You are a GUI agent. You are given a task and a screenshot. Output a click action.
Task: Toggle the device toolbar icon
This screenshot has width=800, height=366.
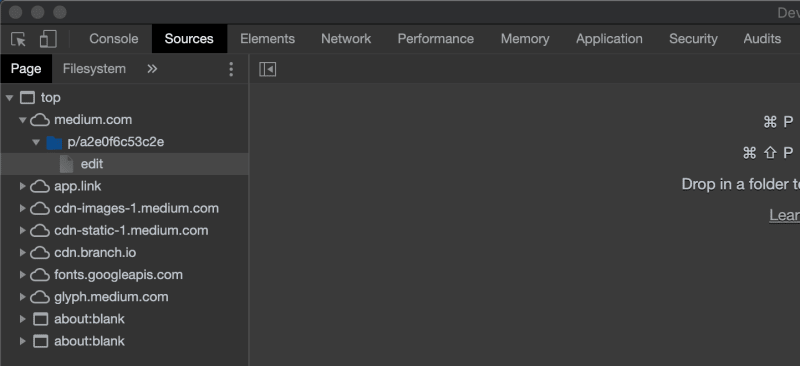pyautogui.click(x=48, y=39)
